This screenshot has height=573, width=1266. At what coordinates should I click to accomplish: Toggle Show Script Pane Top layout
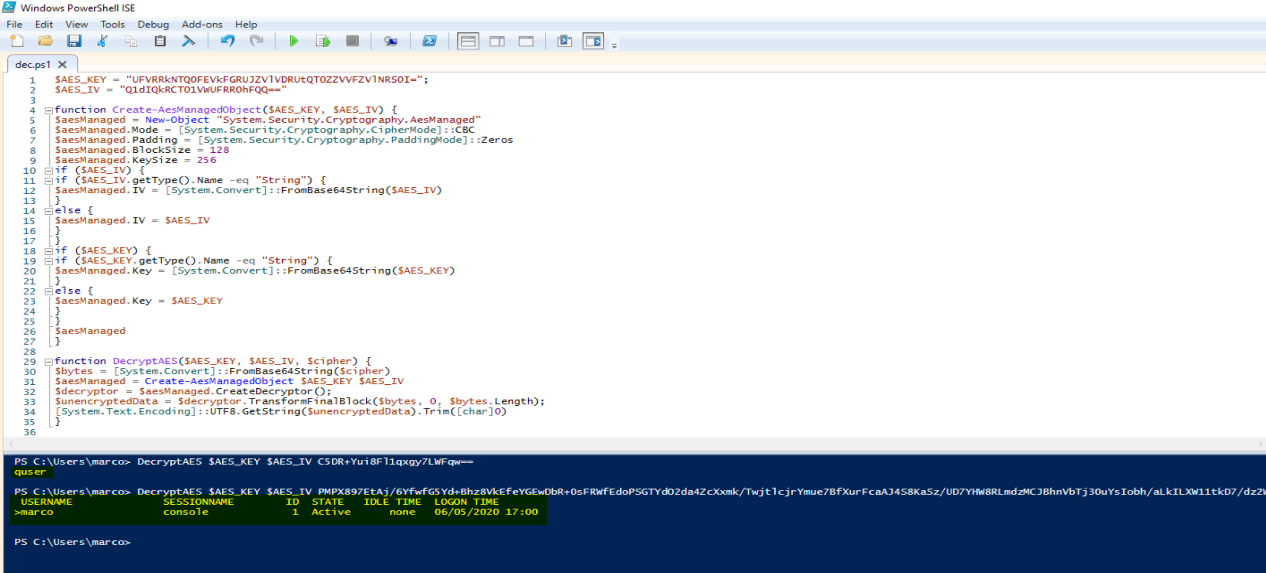coord(468,41)
